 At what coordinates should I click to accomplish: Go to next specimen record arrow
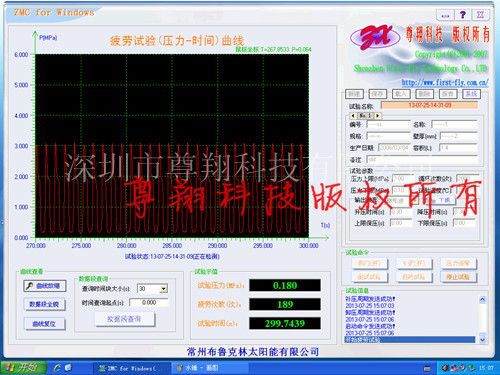point(377,116)
